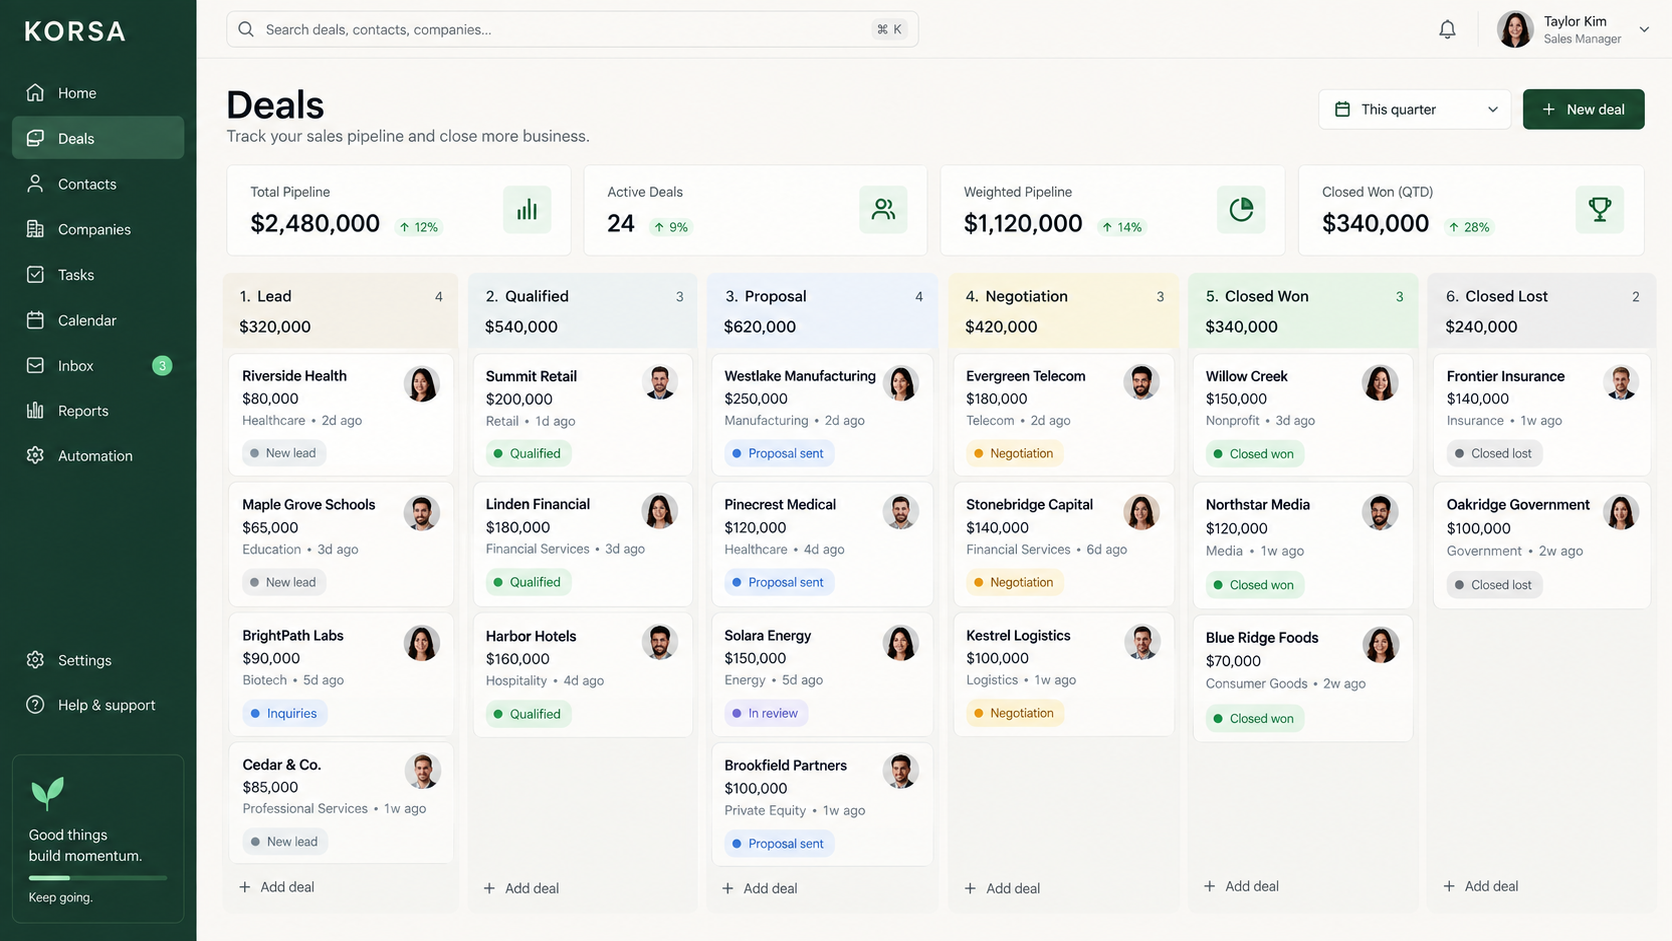Open the Summit Retail deal title
The image size is (1672, 941).
531,376
